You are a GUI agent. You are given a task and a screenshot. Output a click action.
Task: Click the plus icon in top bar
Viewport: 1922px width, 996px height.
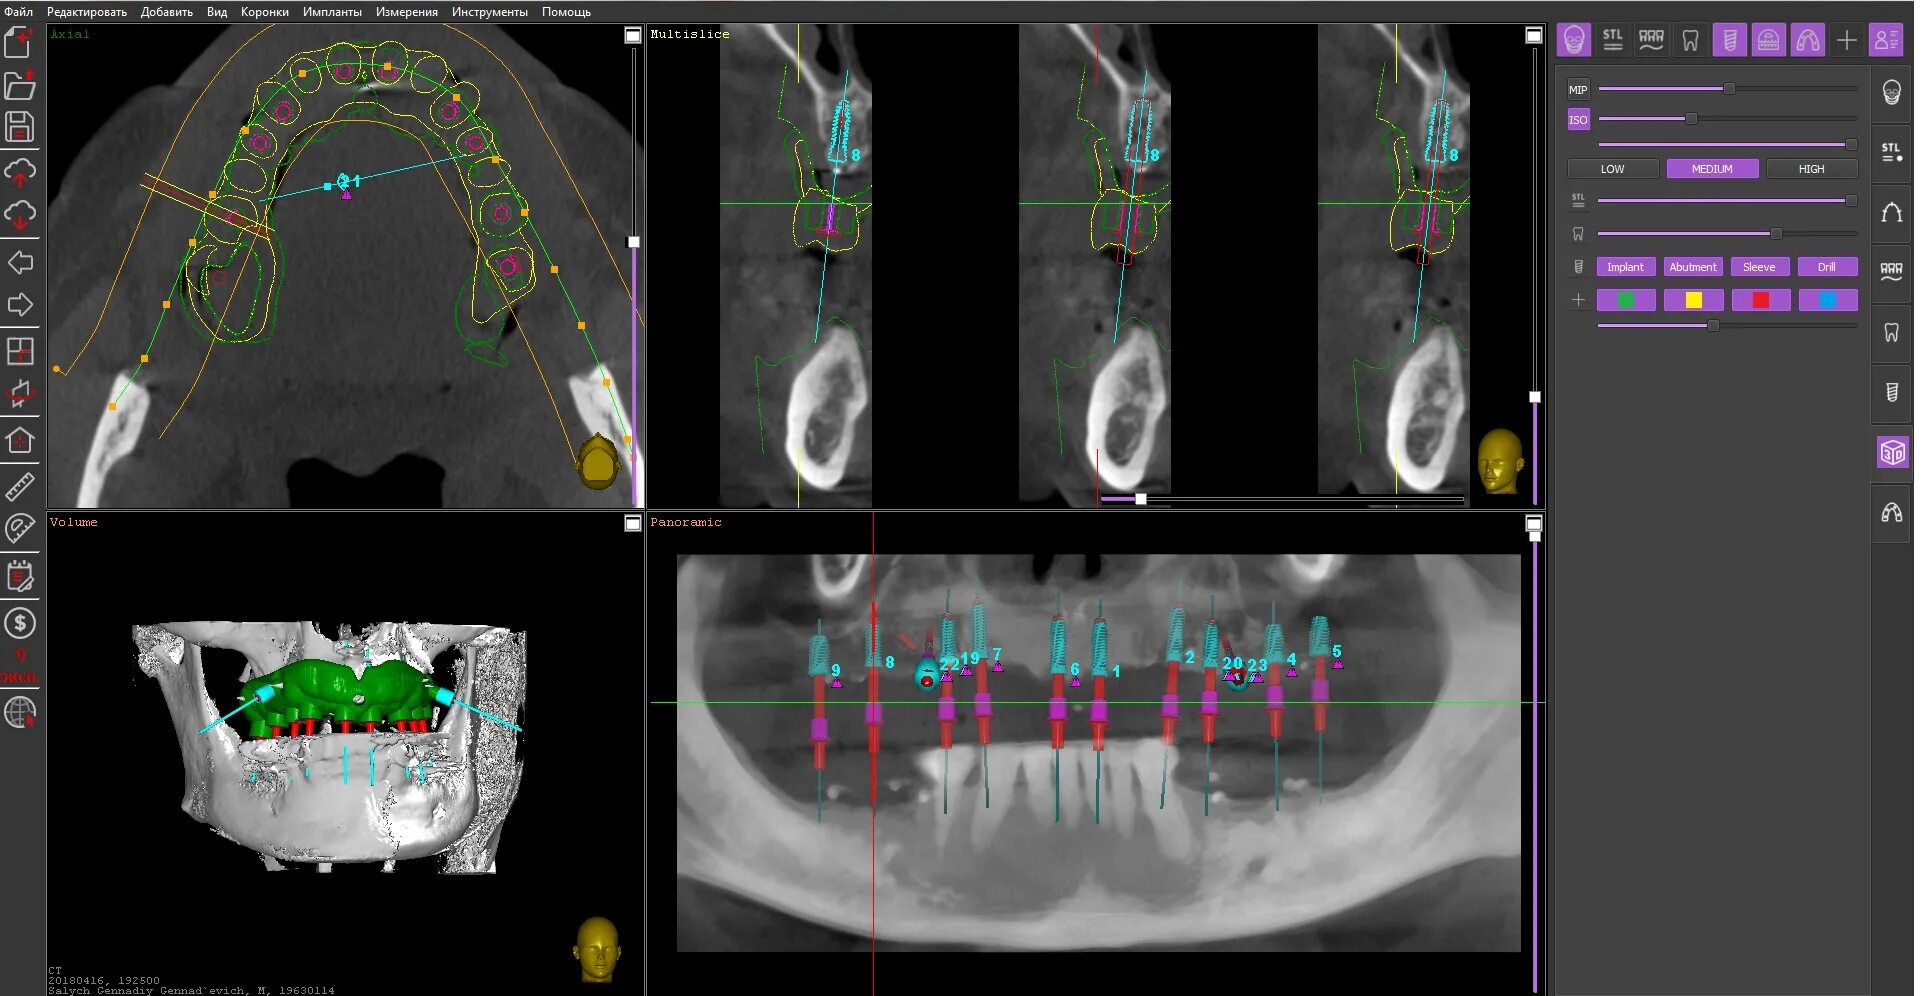[1847, 40]
